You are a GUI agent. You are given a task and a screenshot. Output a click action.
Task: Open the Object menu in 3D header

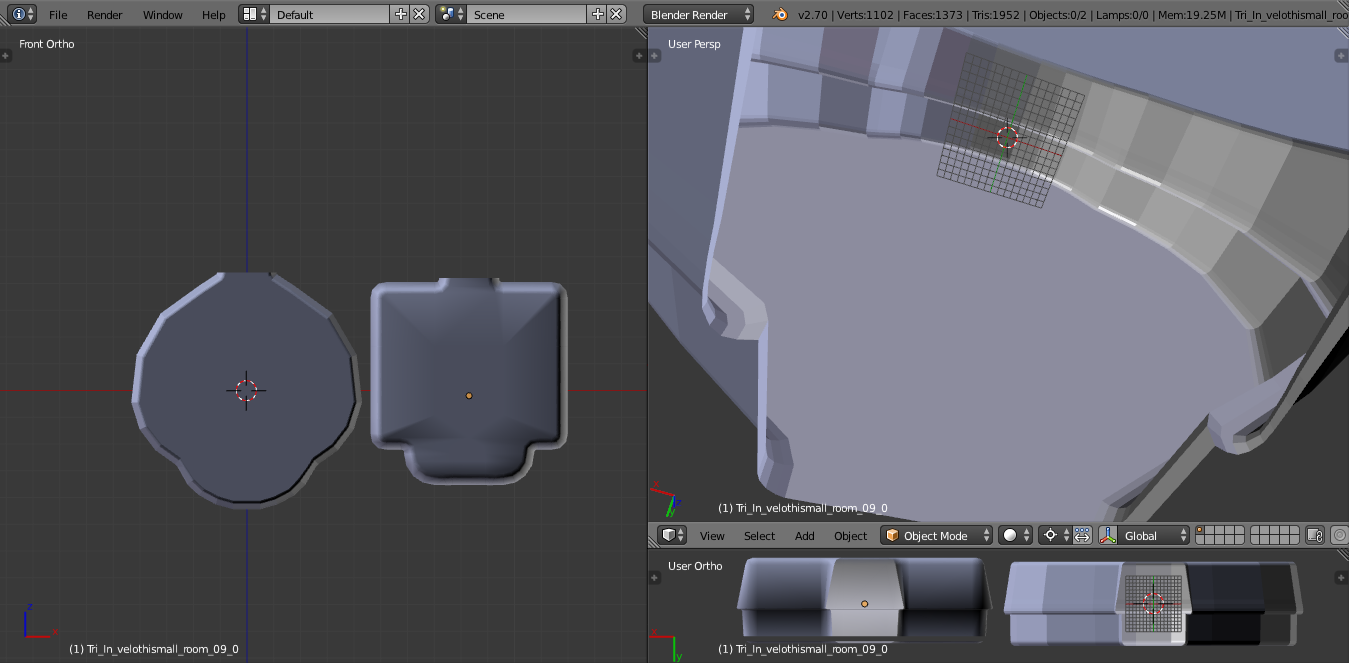(x=851, y=536)
